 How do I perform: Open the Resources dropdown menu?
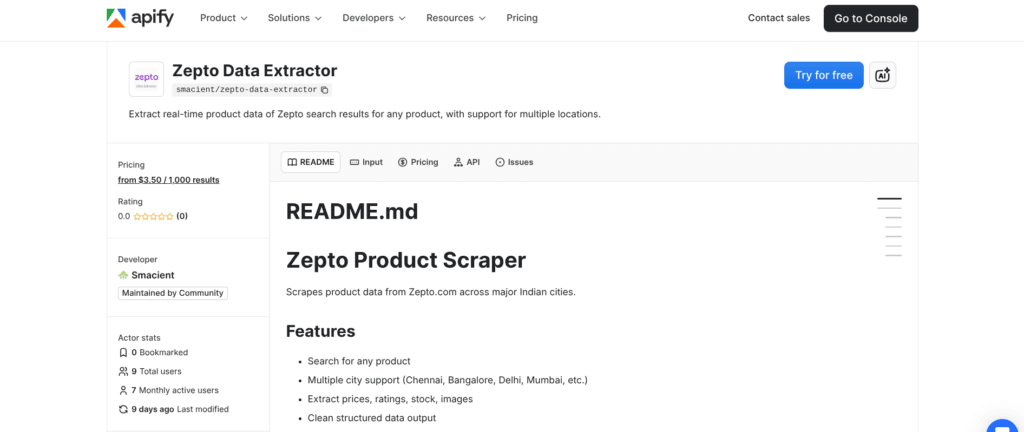456,18
